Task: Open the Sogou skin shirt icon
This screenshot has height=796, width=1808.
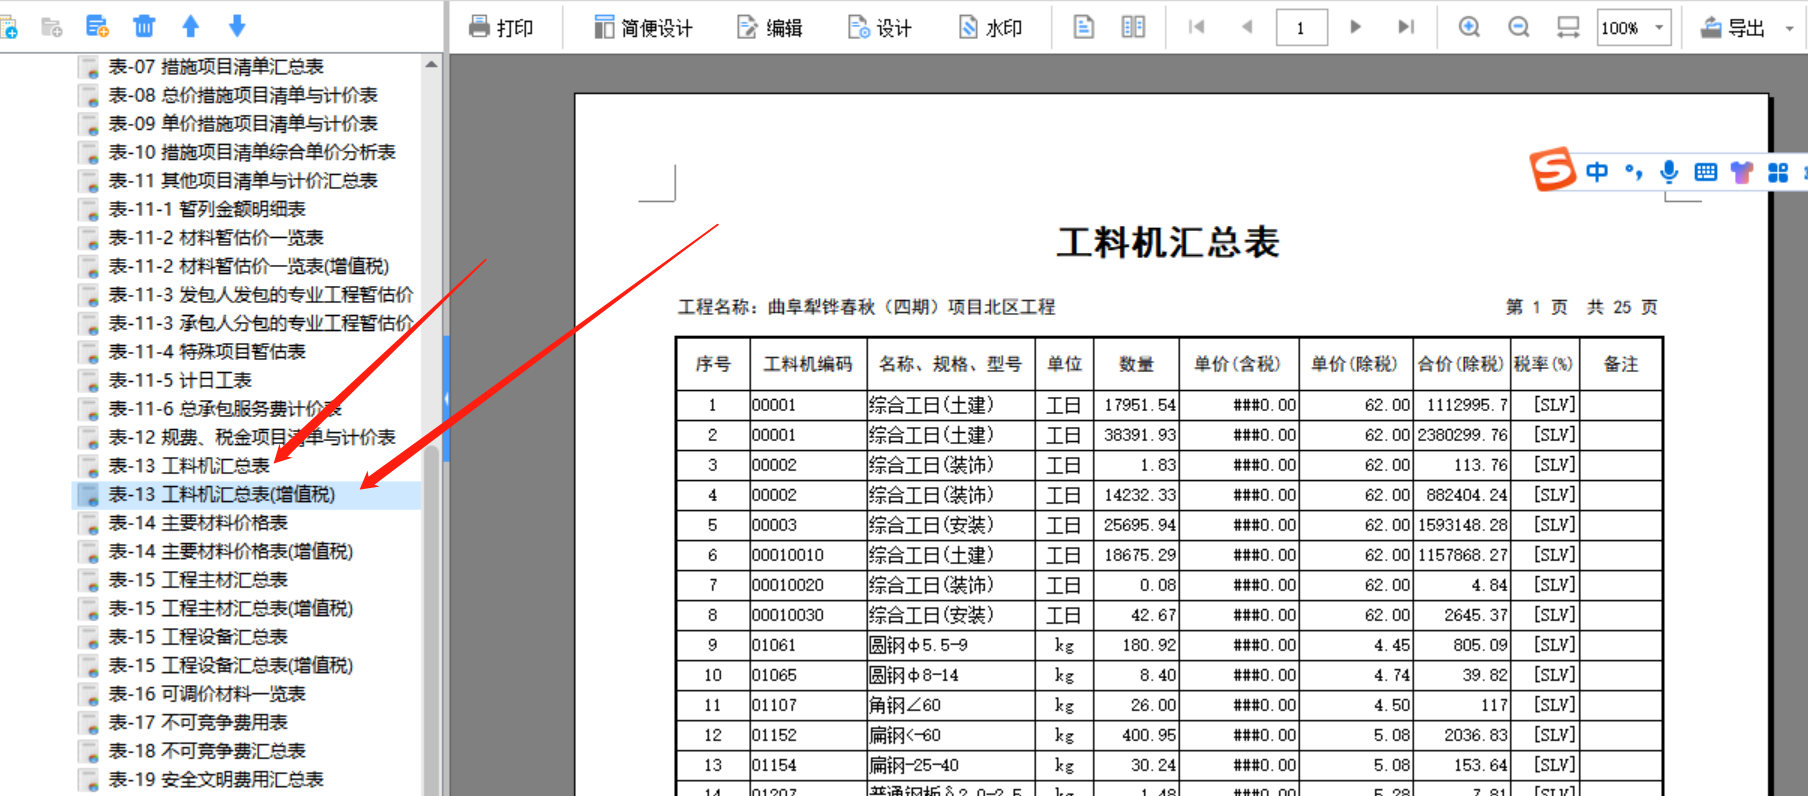Action: pyautogui.click(x=1742, y=172)
